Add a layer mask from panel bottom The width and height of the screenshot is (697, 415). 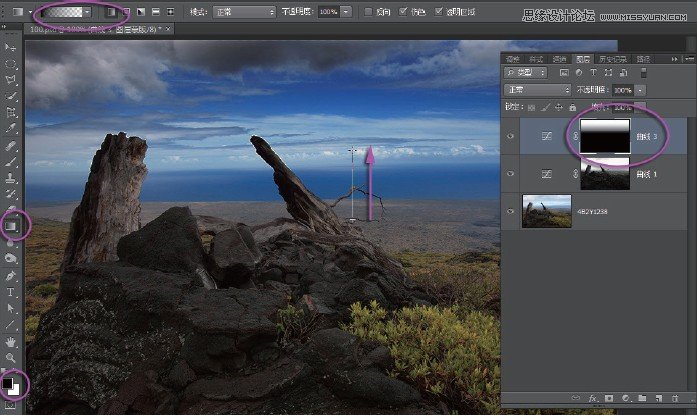[x=609, y=398]
